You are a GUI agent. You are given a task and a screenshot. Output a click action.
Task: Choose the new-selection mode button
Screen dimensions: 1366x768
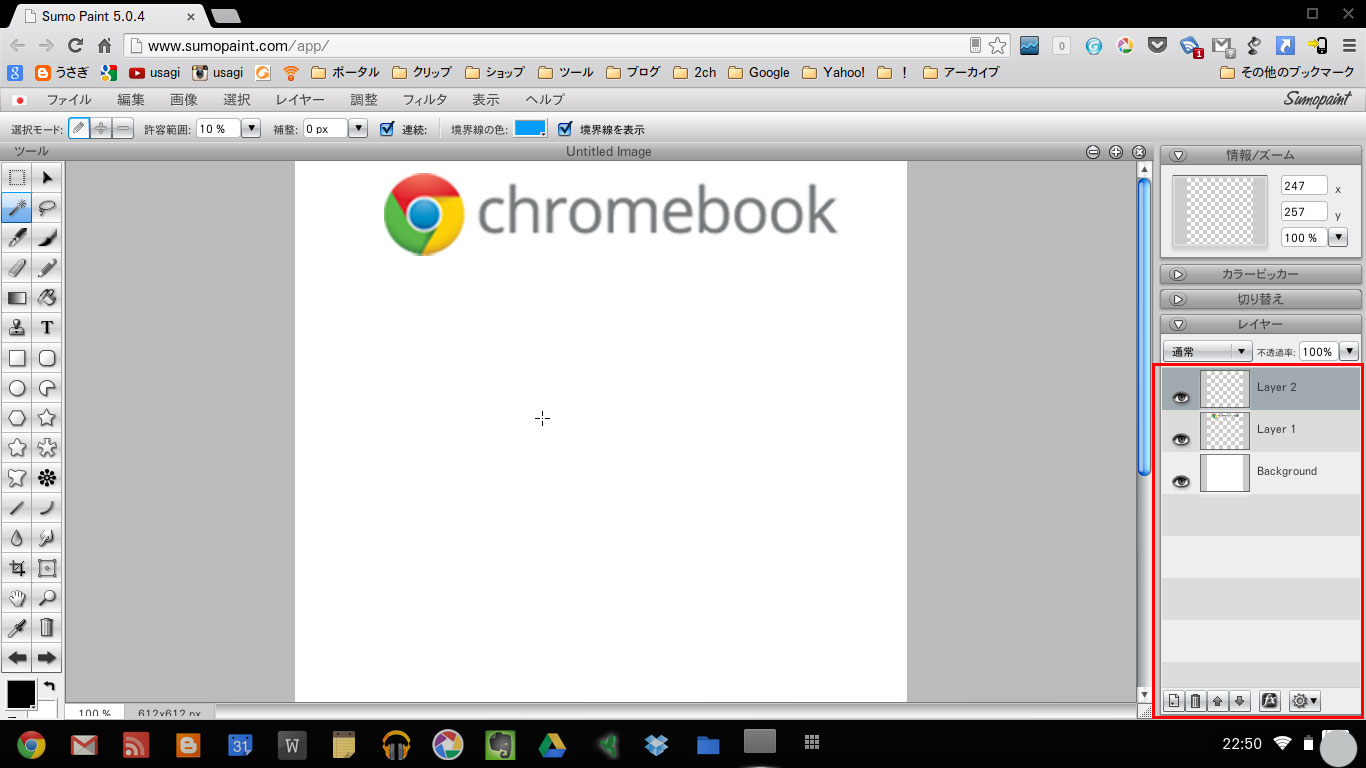[78, 129]
